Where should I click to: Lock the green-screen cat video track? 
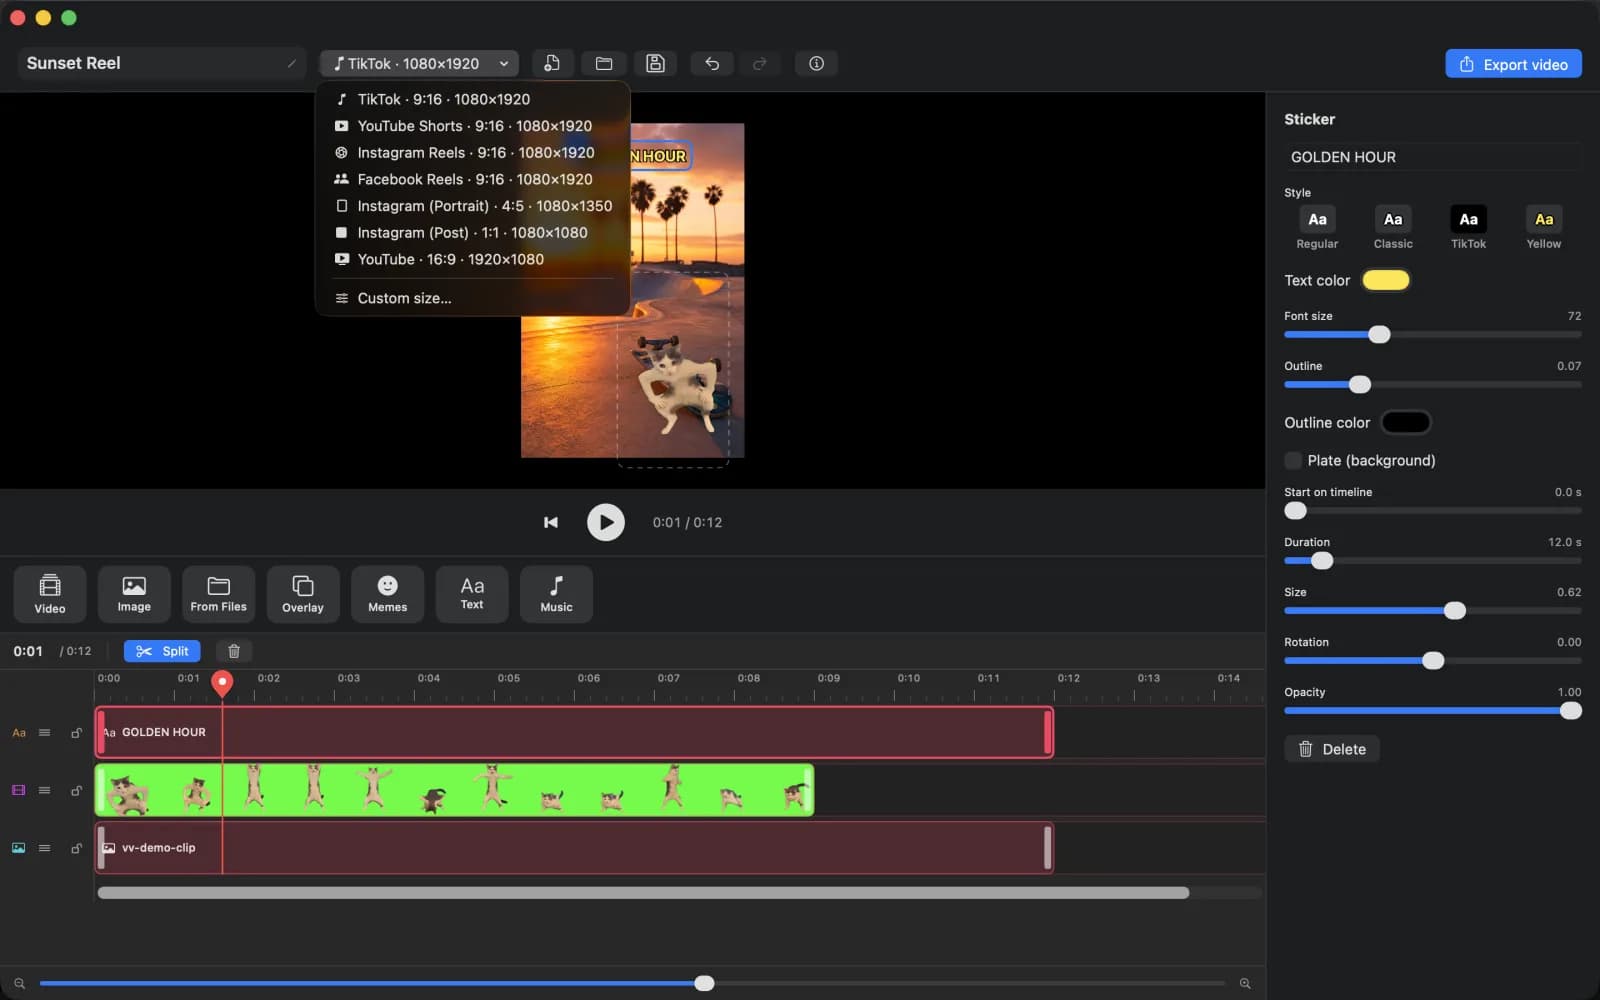click(76, 790)
